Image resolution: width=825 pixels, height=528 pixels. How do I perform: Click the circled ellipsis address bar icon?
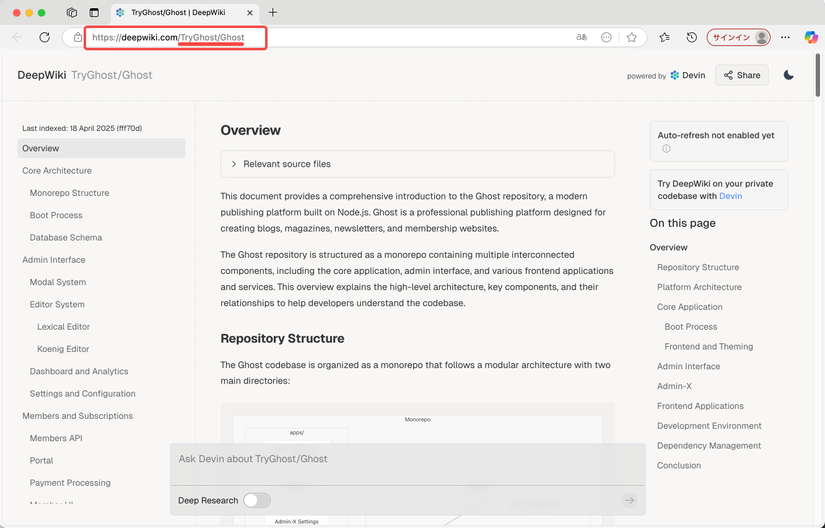point(606,37)
